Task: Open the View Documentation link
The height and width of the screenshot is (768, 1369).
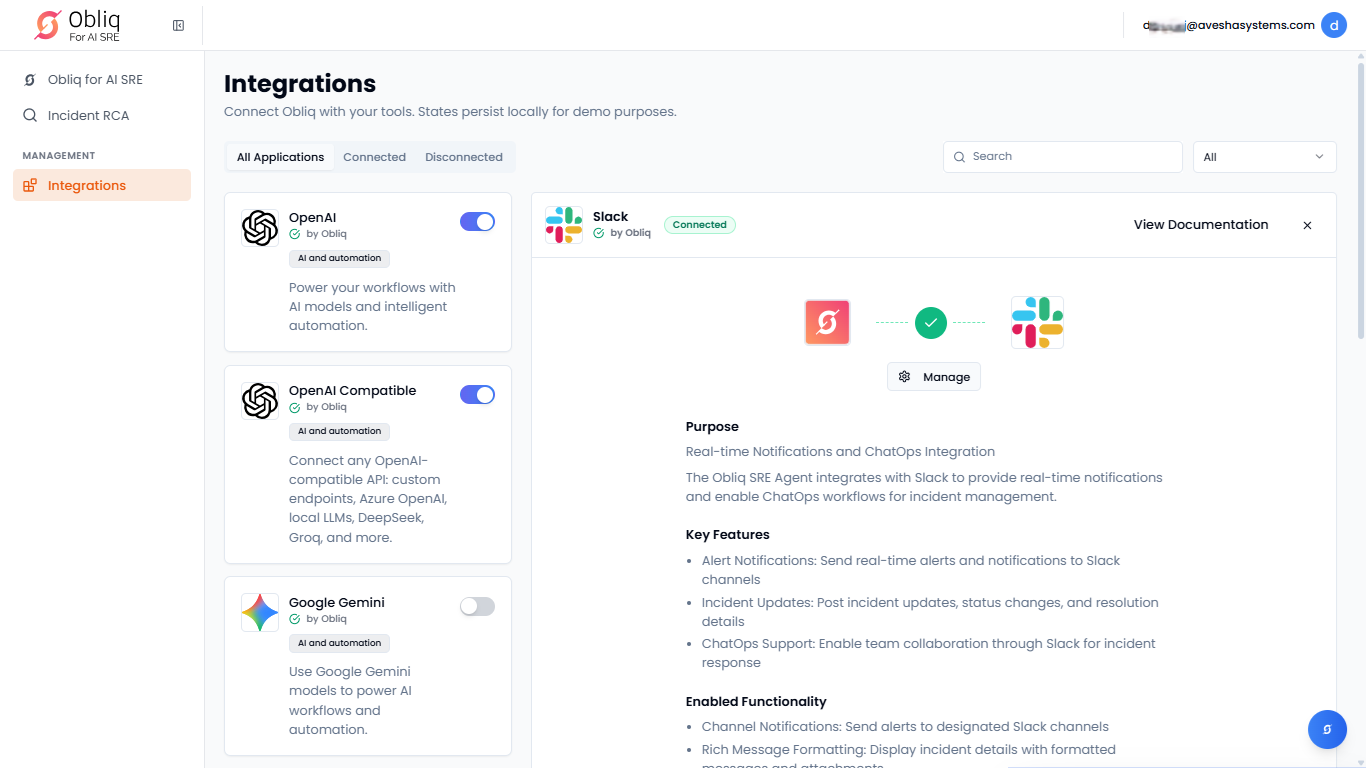Action: pos(1200,225)
